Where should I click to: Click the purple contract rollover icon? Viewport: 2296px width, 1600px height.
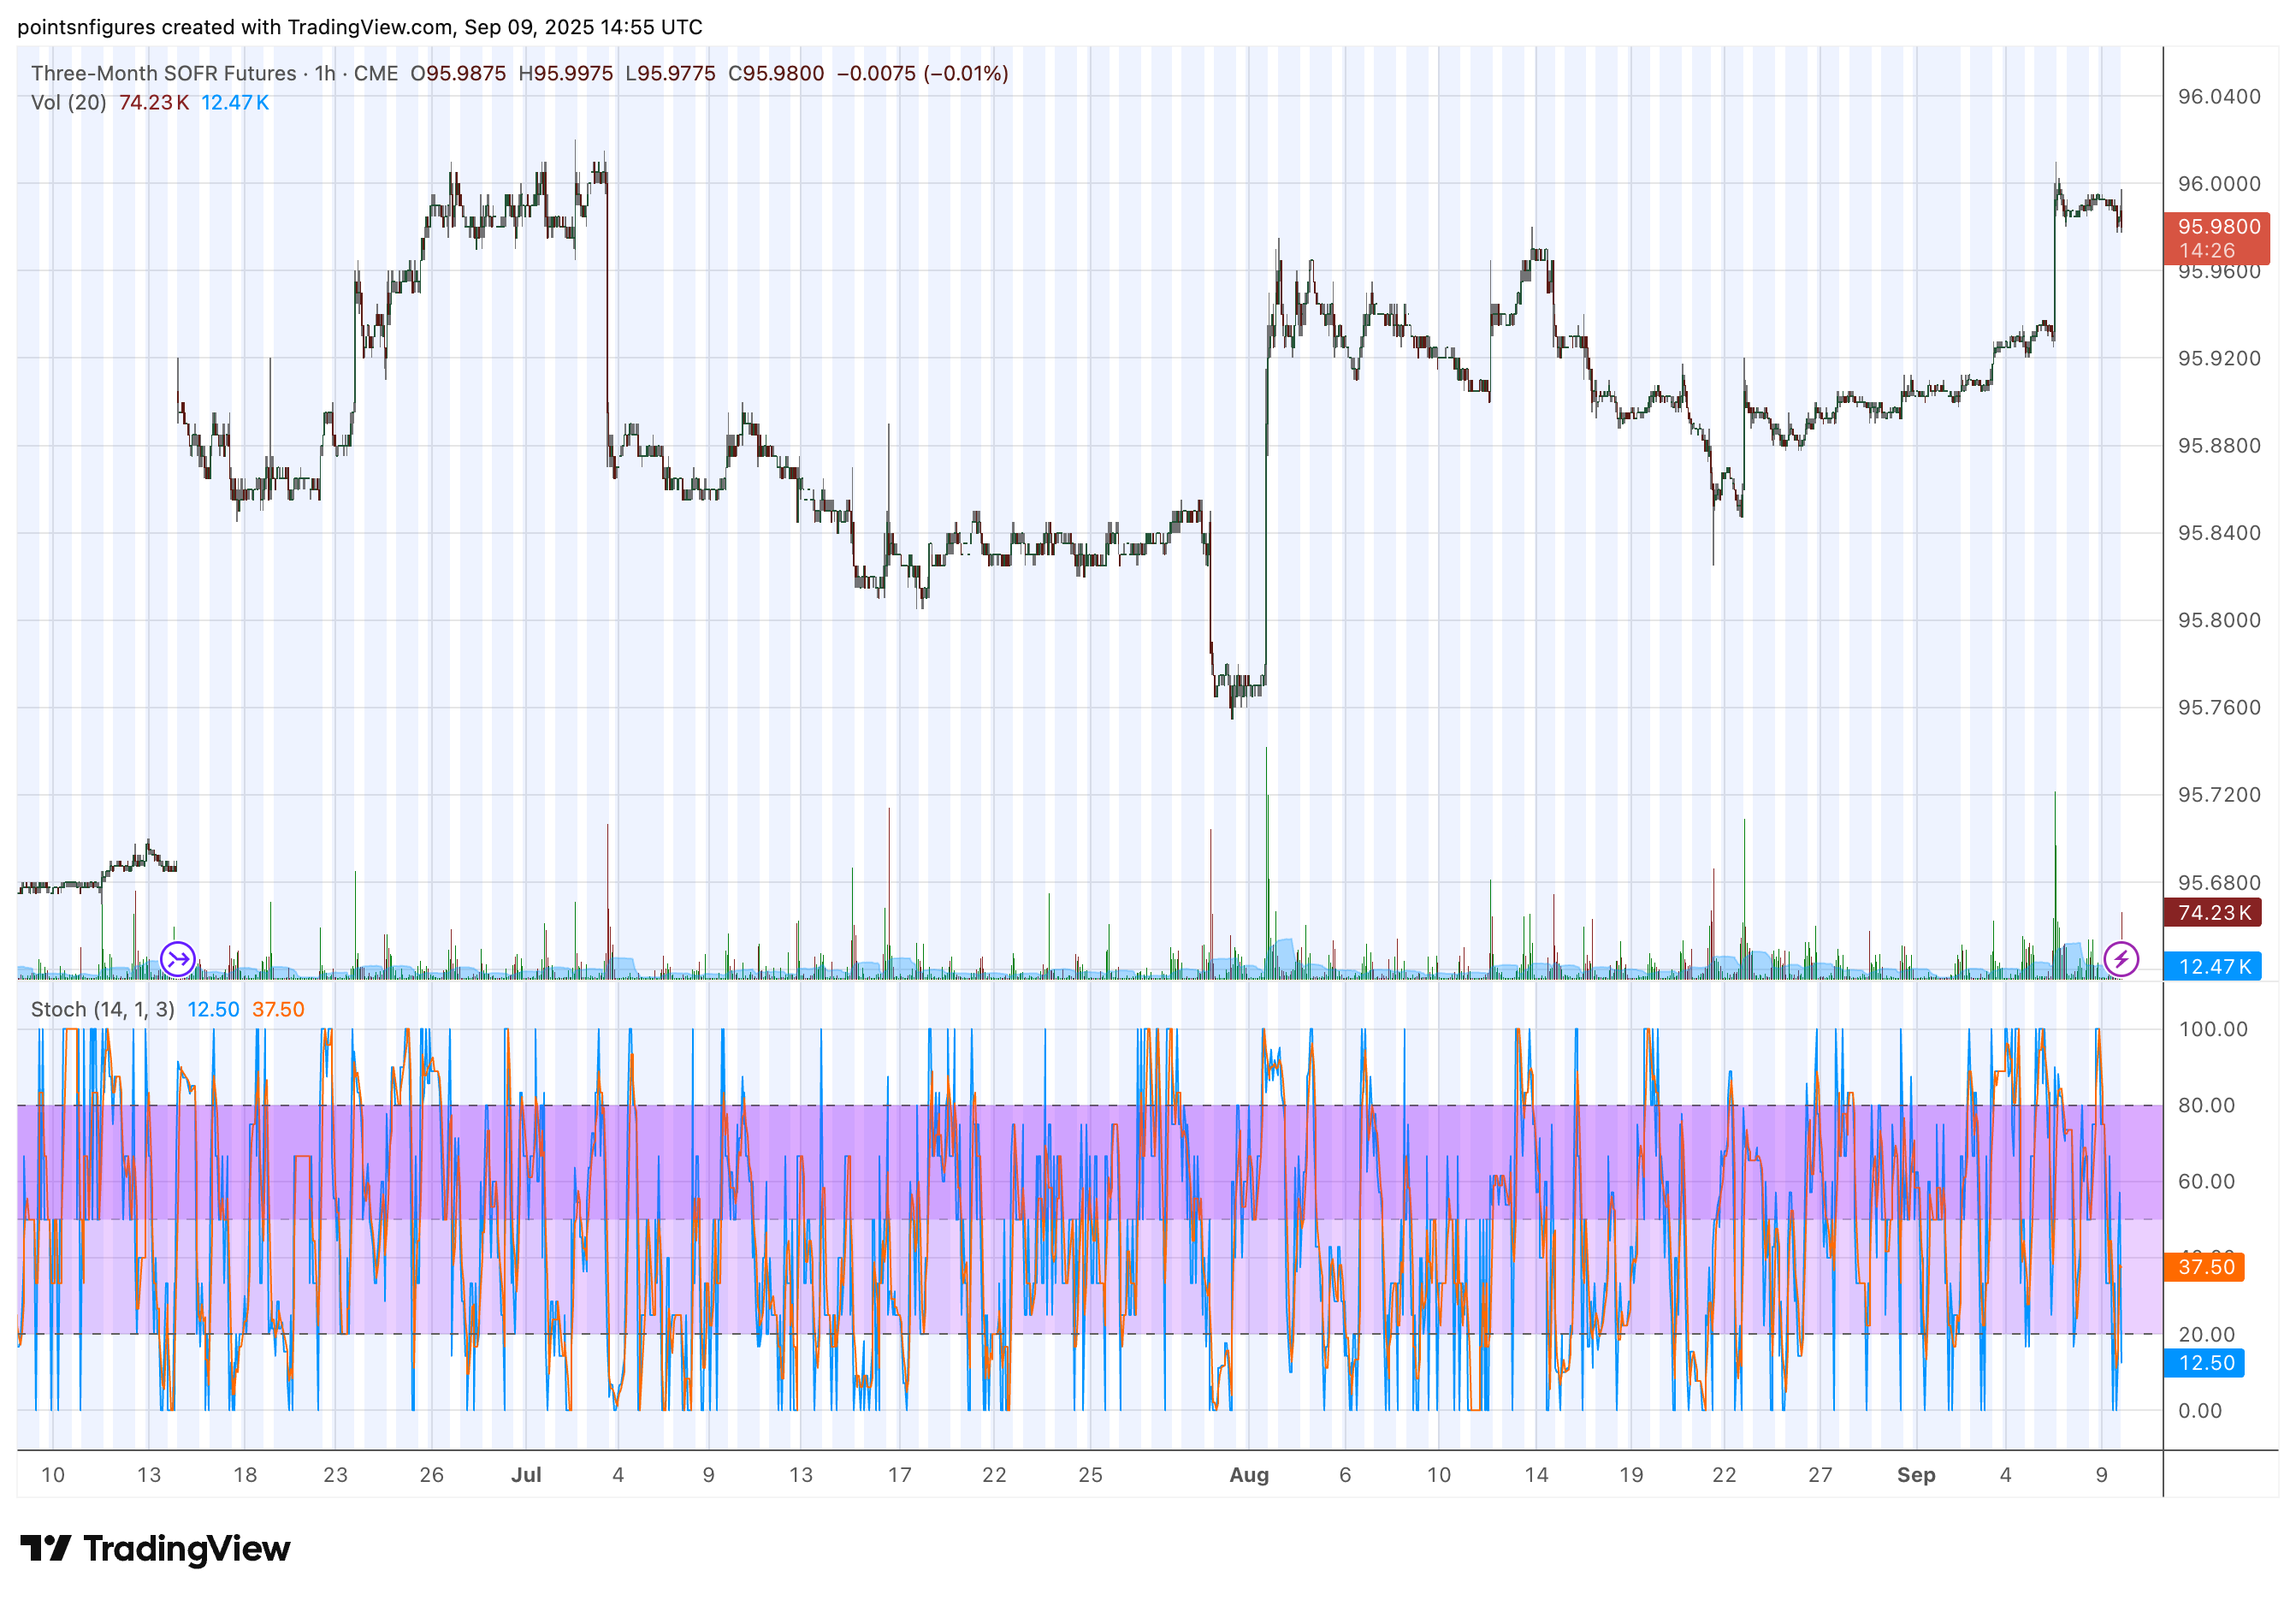point(178,960)
